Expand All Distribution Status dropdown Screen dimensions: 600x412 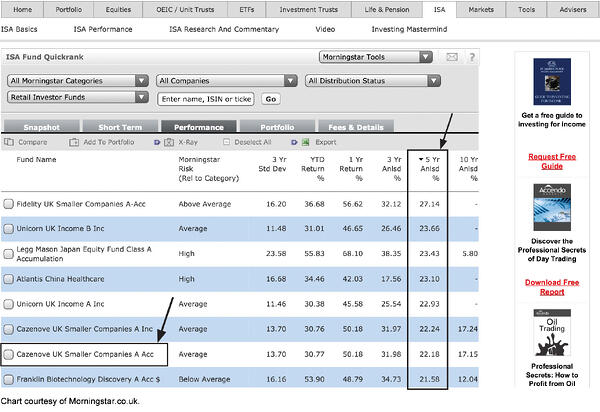coord(373,81)
